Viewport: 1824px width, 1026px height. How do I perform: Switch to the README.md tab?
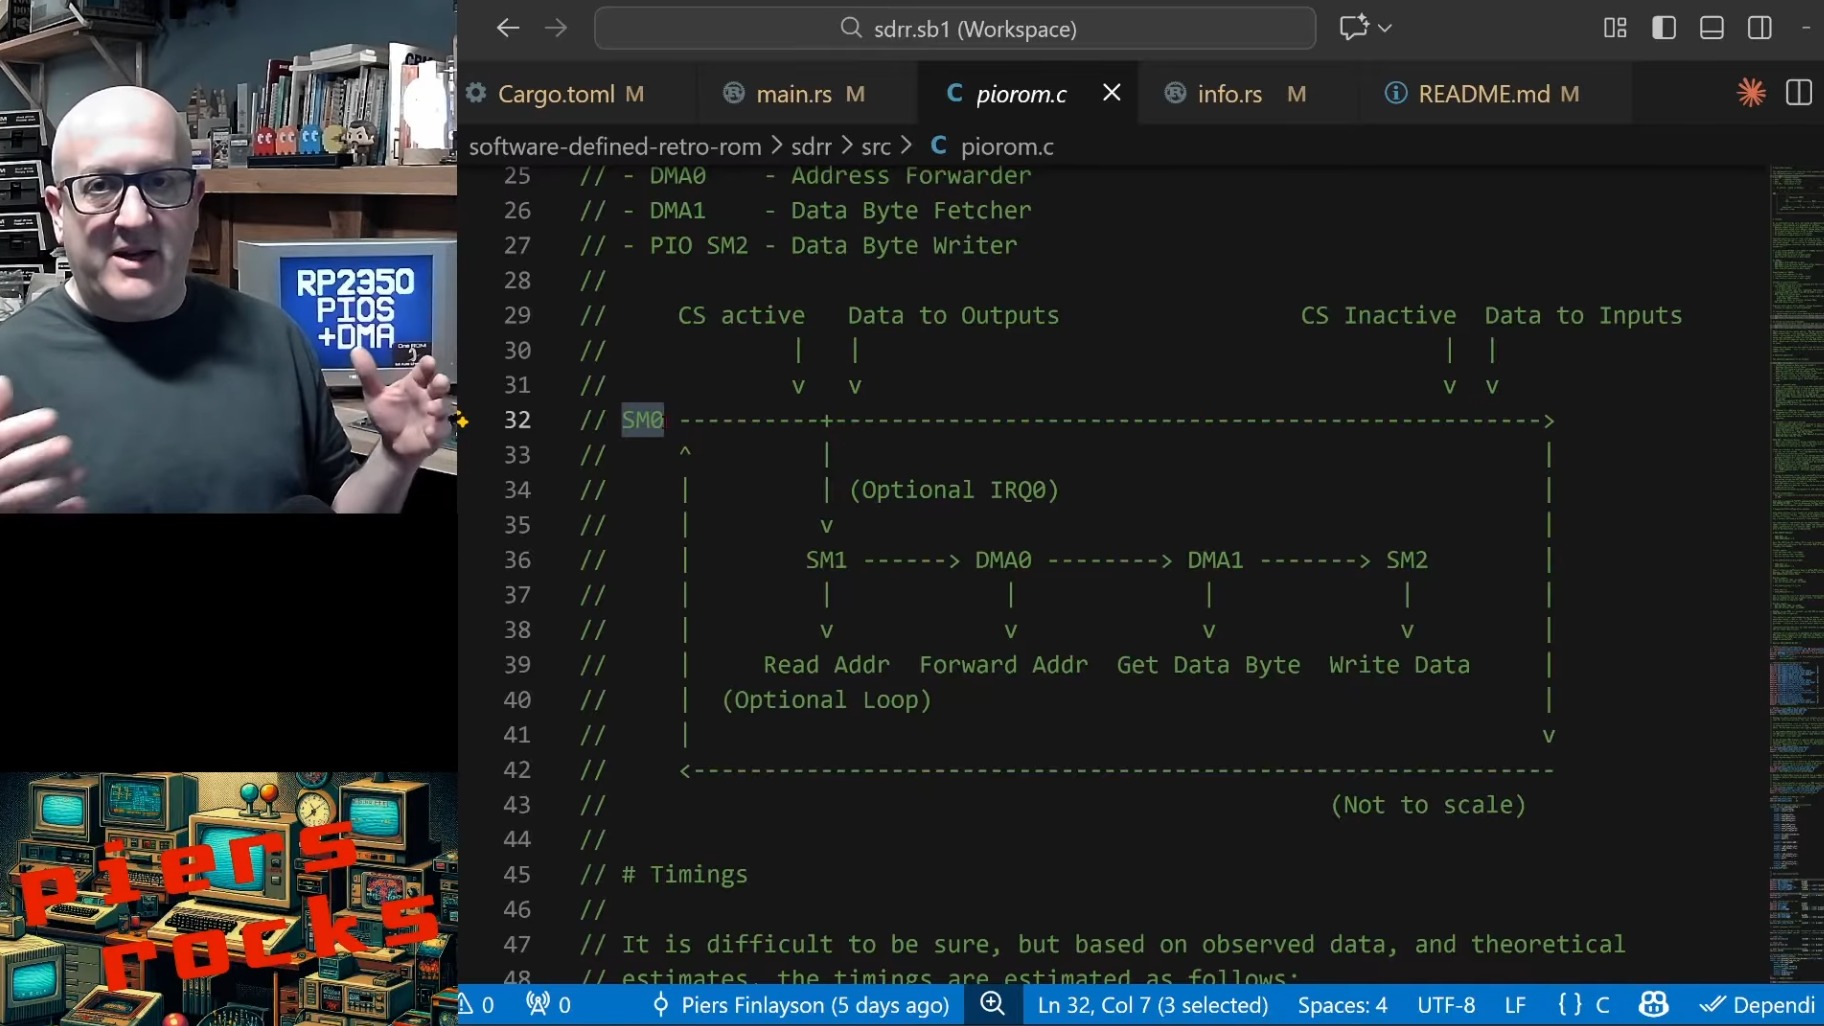pyautogui.click(x=1483, y=94)
